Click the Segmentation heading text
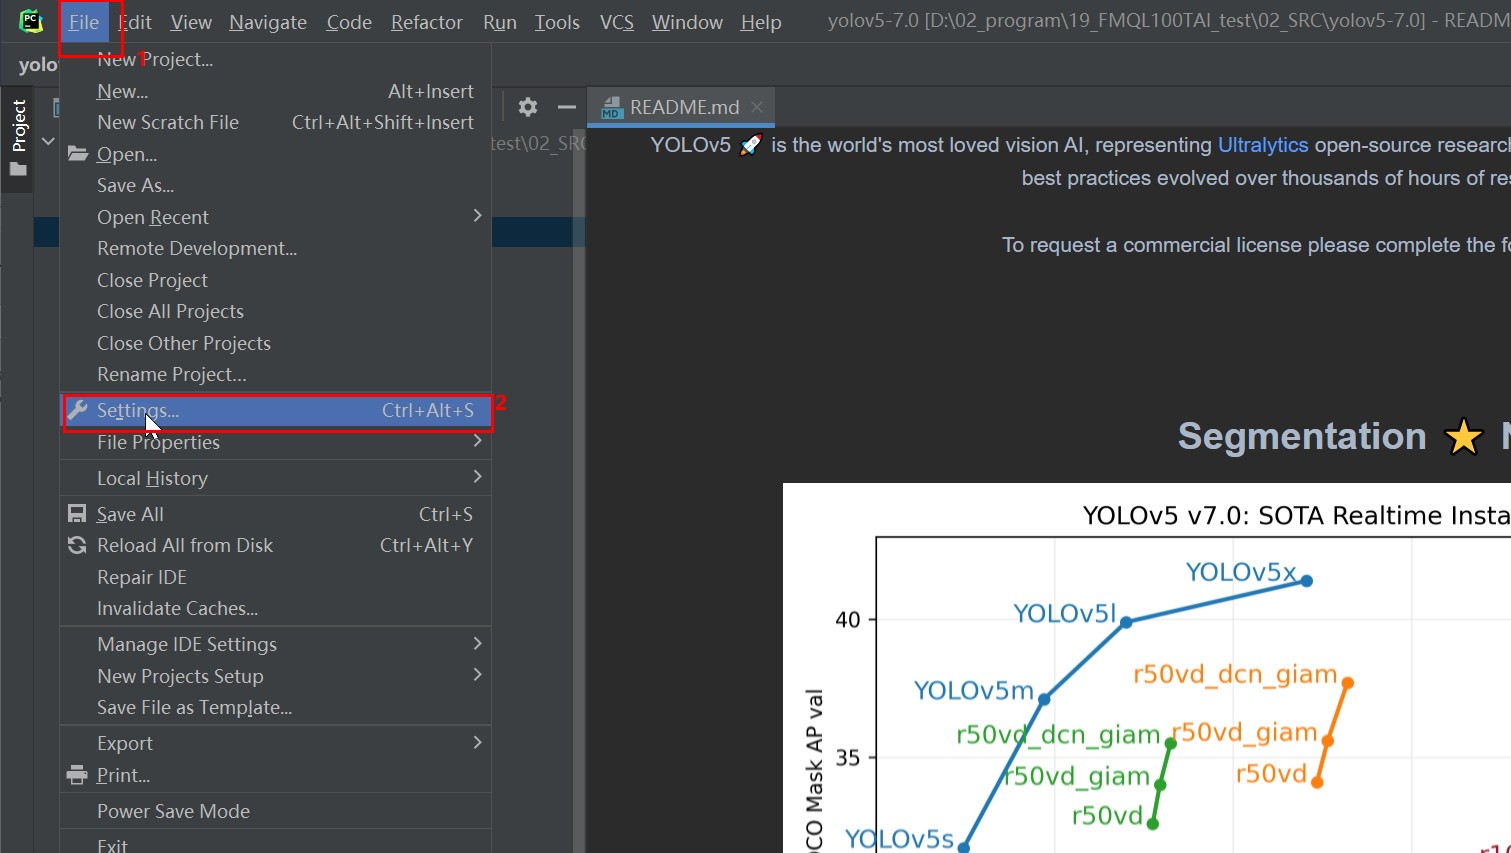Image resolution: width=1511 pixels, height=853 pixels. [x=1302, y=436]
